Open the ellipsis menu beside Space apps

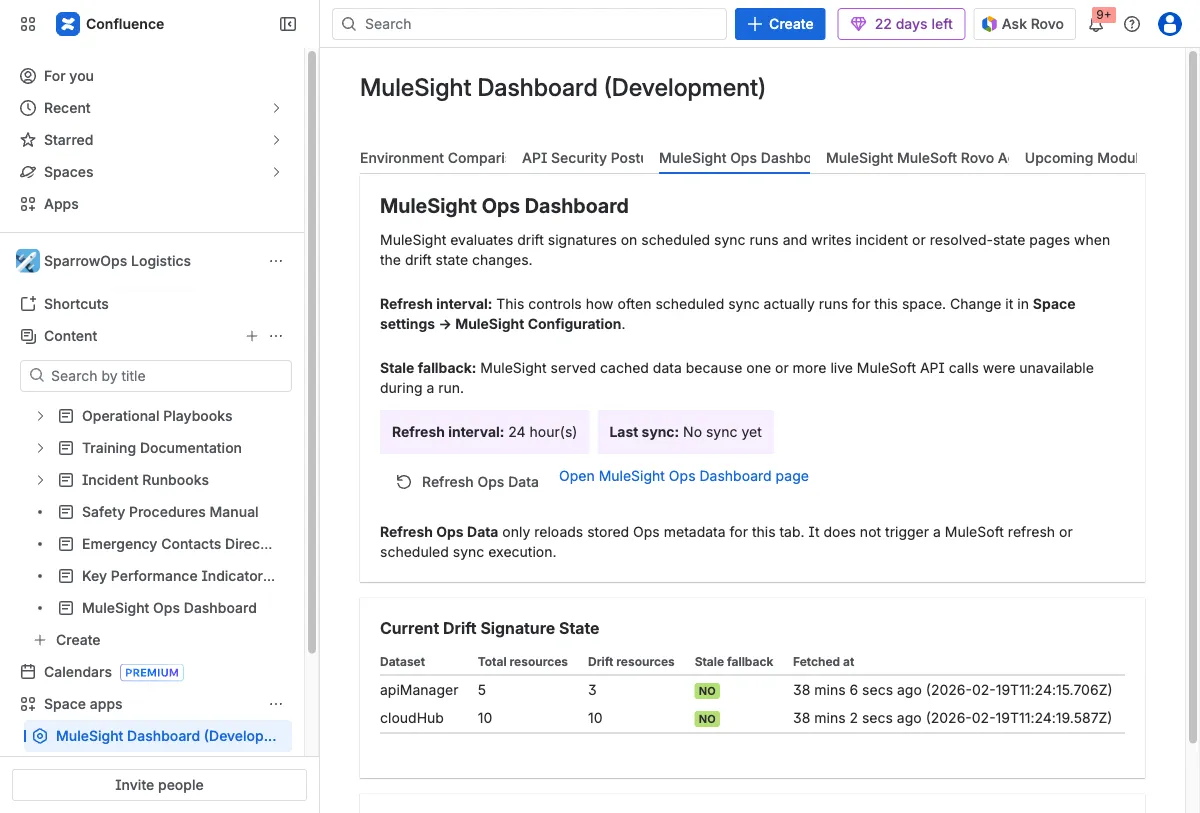(276, 704)
